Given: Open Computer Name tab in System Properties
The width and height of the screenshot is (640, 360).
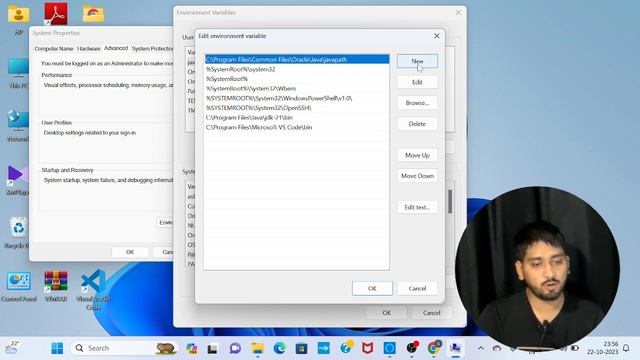Looking at the screenshot, I should click(54, 49).
